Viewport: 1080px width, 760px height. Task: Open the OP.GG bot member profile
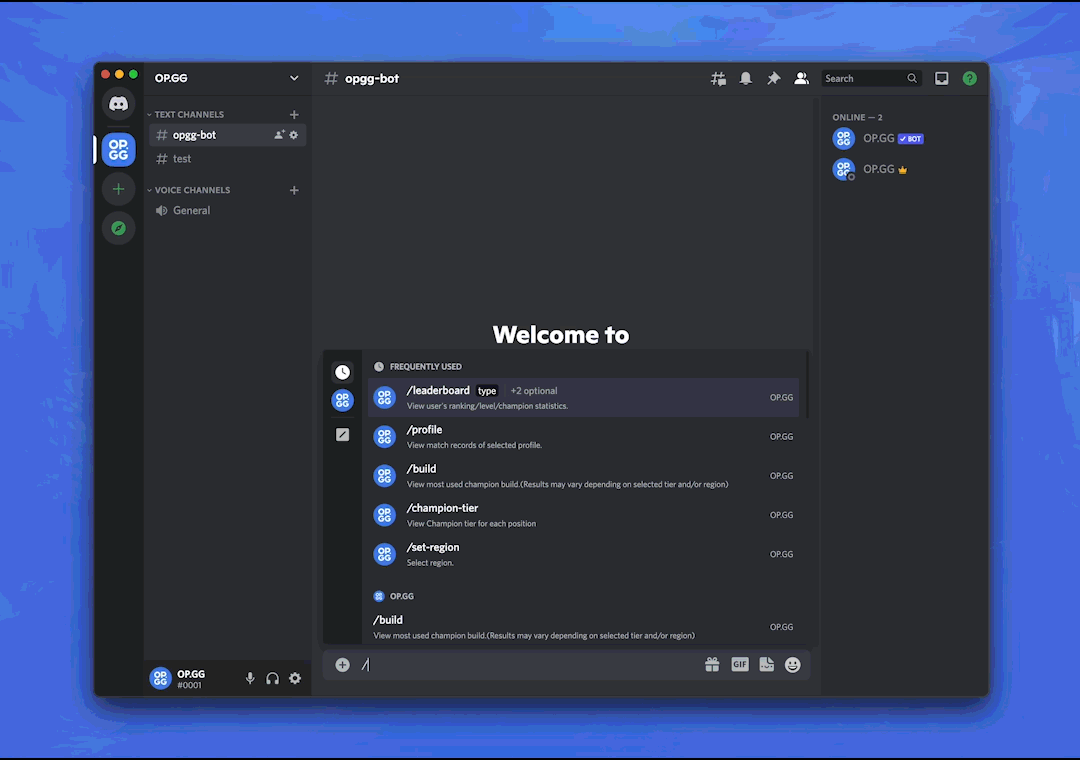click(902, 138)
